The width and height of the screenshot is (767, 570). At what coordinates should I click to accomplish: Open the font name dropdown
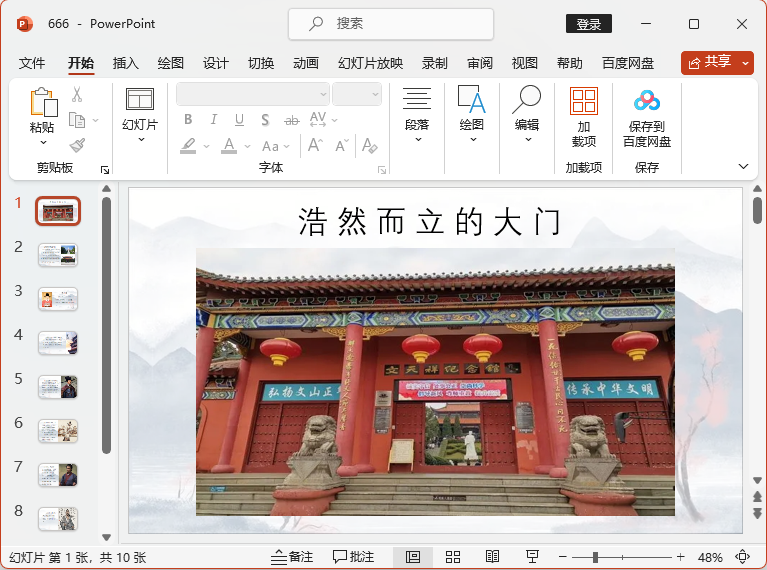pyautogui.click(x=323, y=94)
